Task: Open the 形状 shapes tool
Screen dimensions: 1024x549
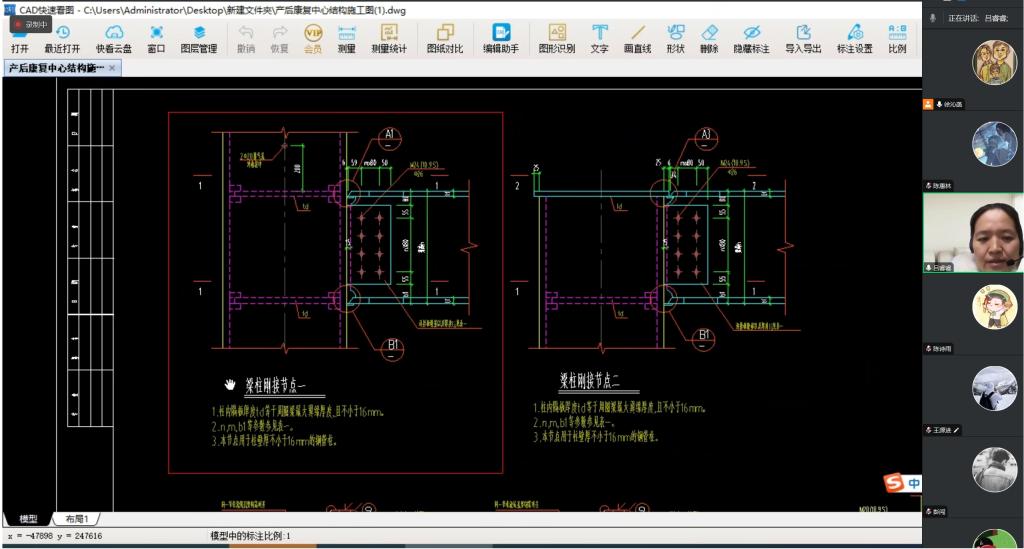Action: (675, 38)
